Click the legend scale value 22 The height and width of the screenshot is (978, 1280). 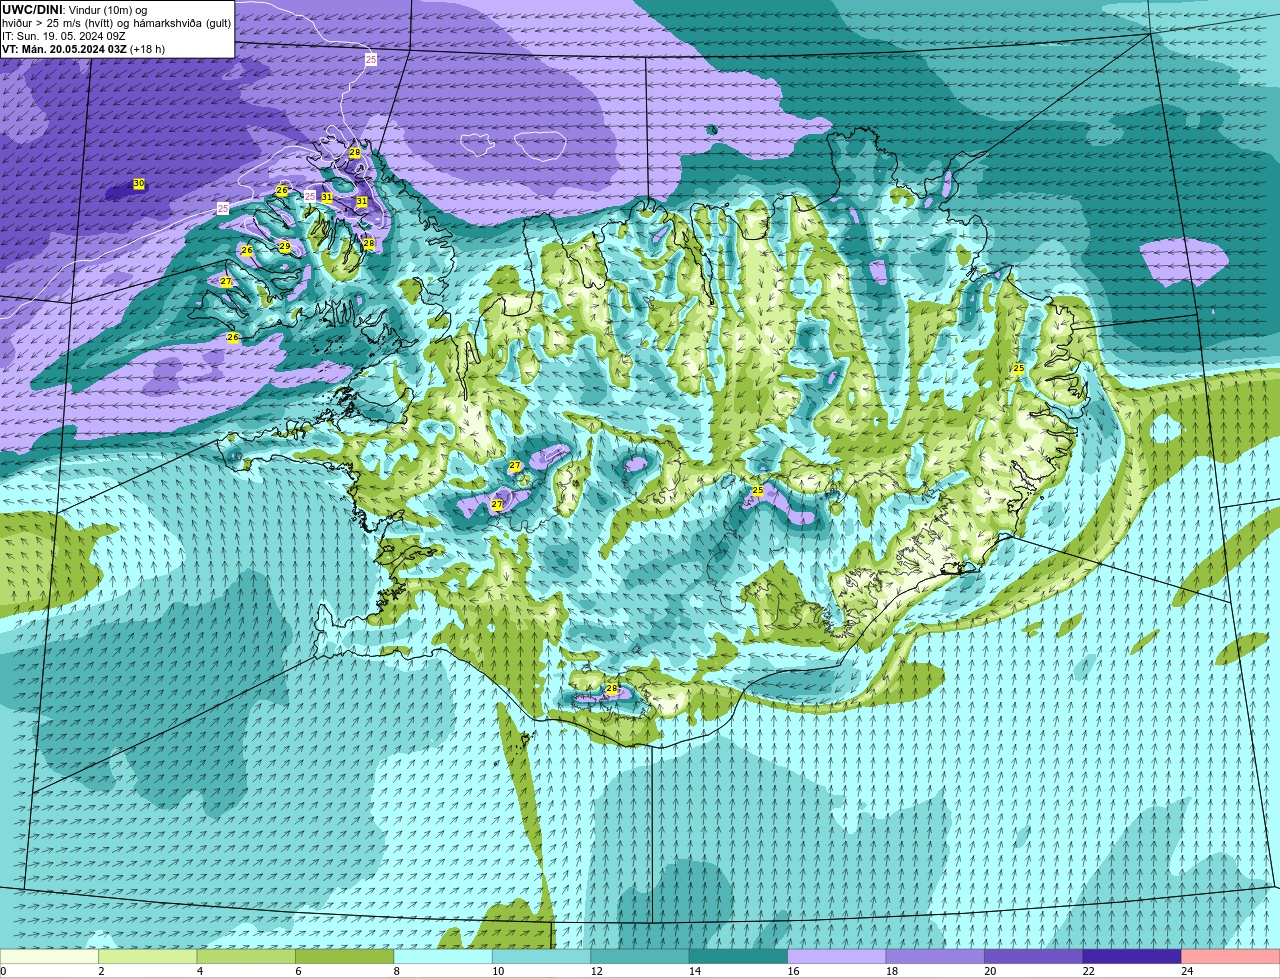(1089, 971)
